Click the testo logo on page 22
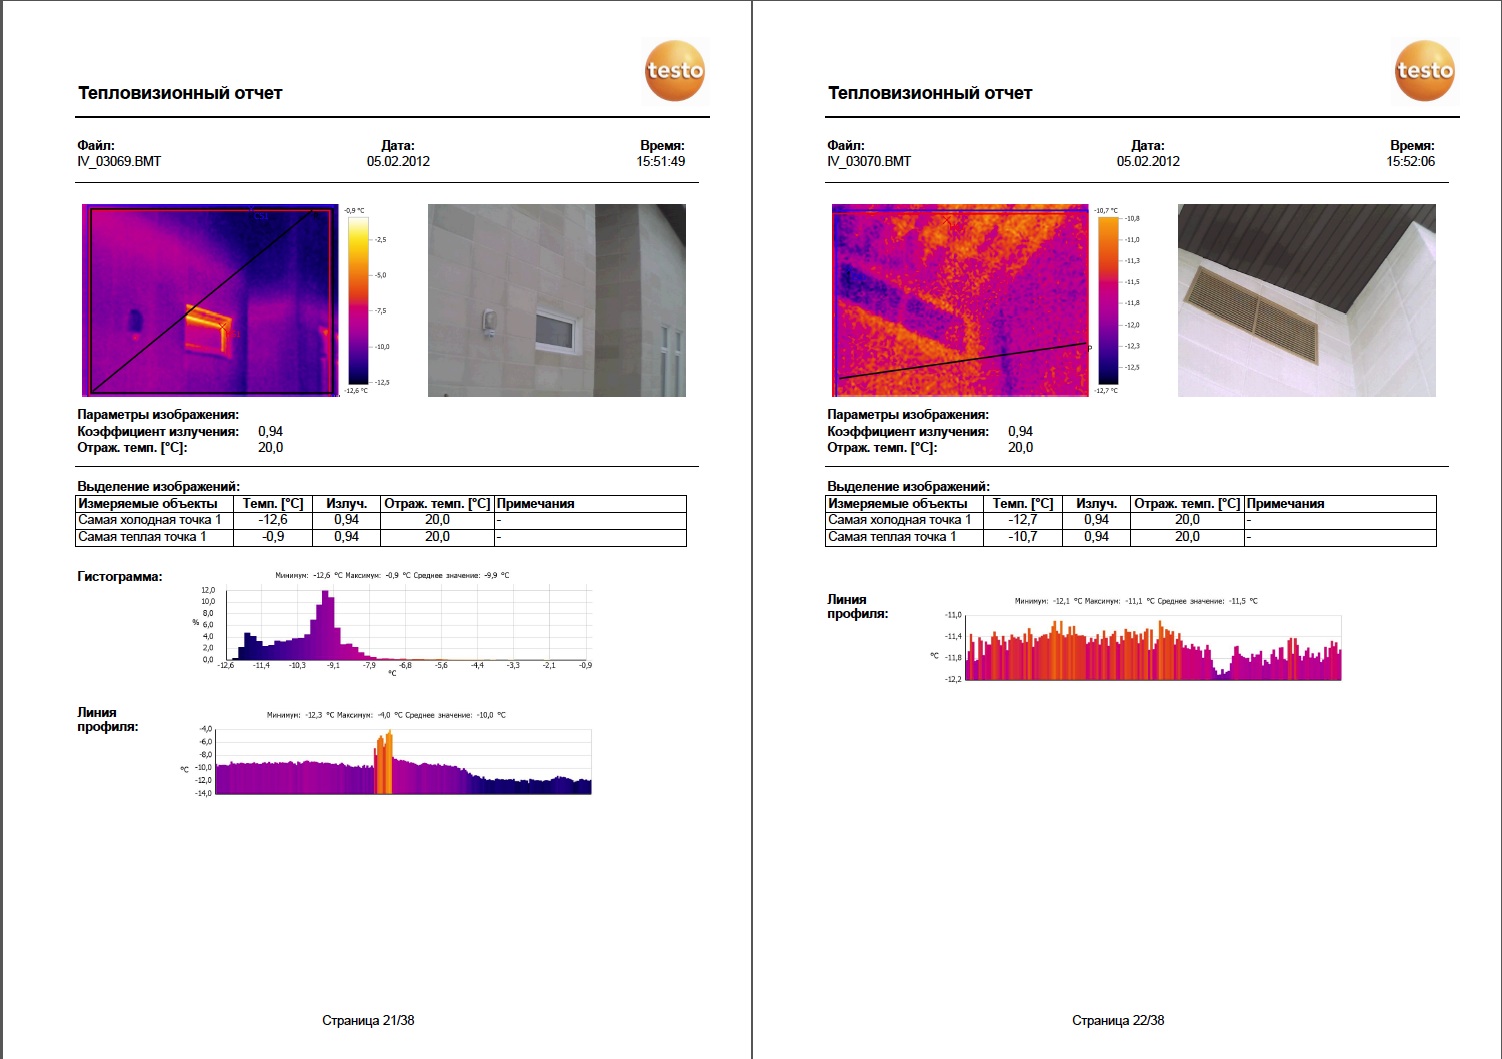This screenshot has height=1059, width=1502. pos(1425,71)
